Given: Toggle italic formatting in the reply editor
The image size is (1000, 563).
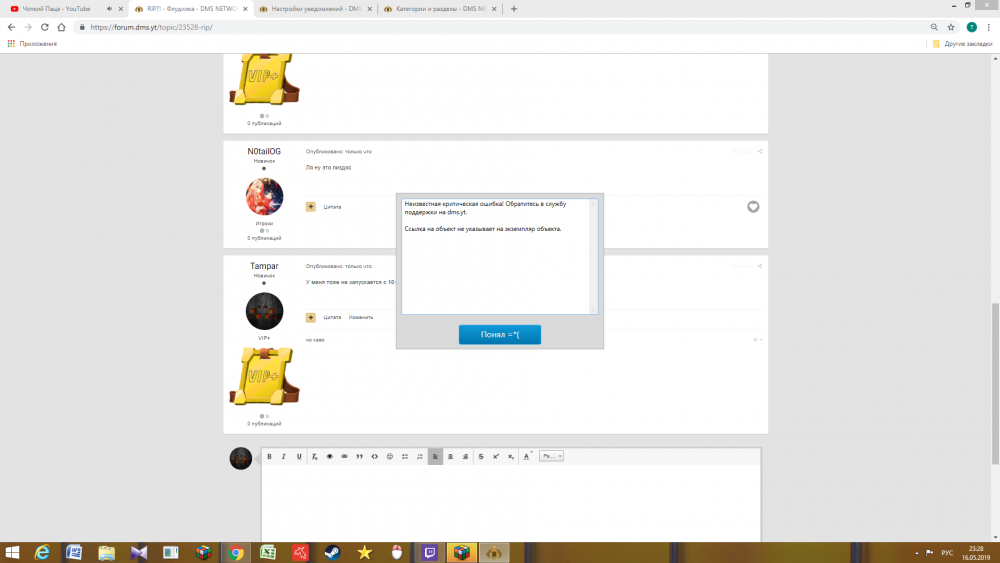Looking at the screenshot, I should click(284, 456).
